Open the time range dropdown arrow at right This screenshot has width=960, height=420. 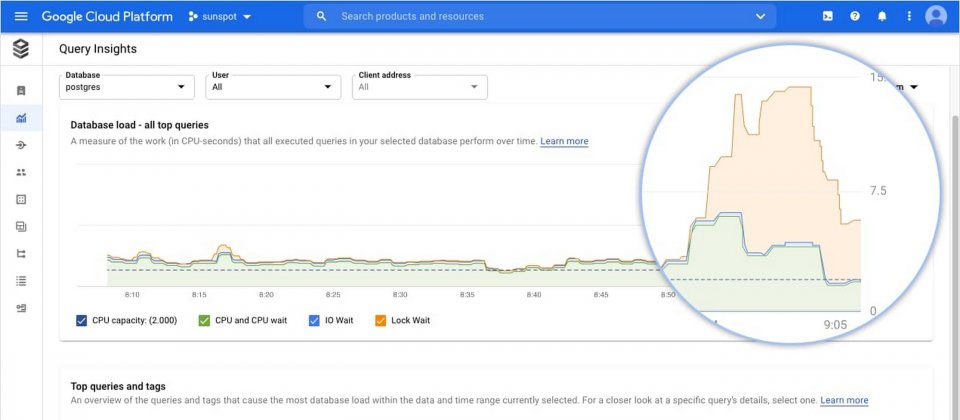pyautogui.click(x=914, y=87)
